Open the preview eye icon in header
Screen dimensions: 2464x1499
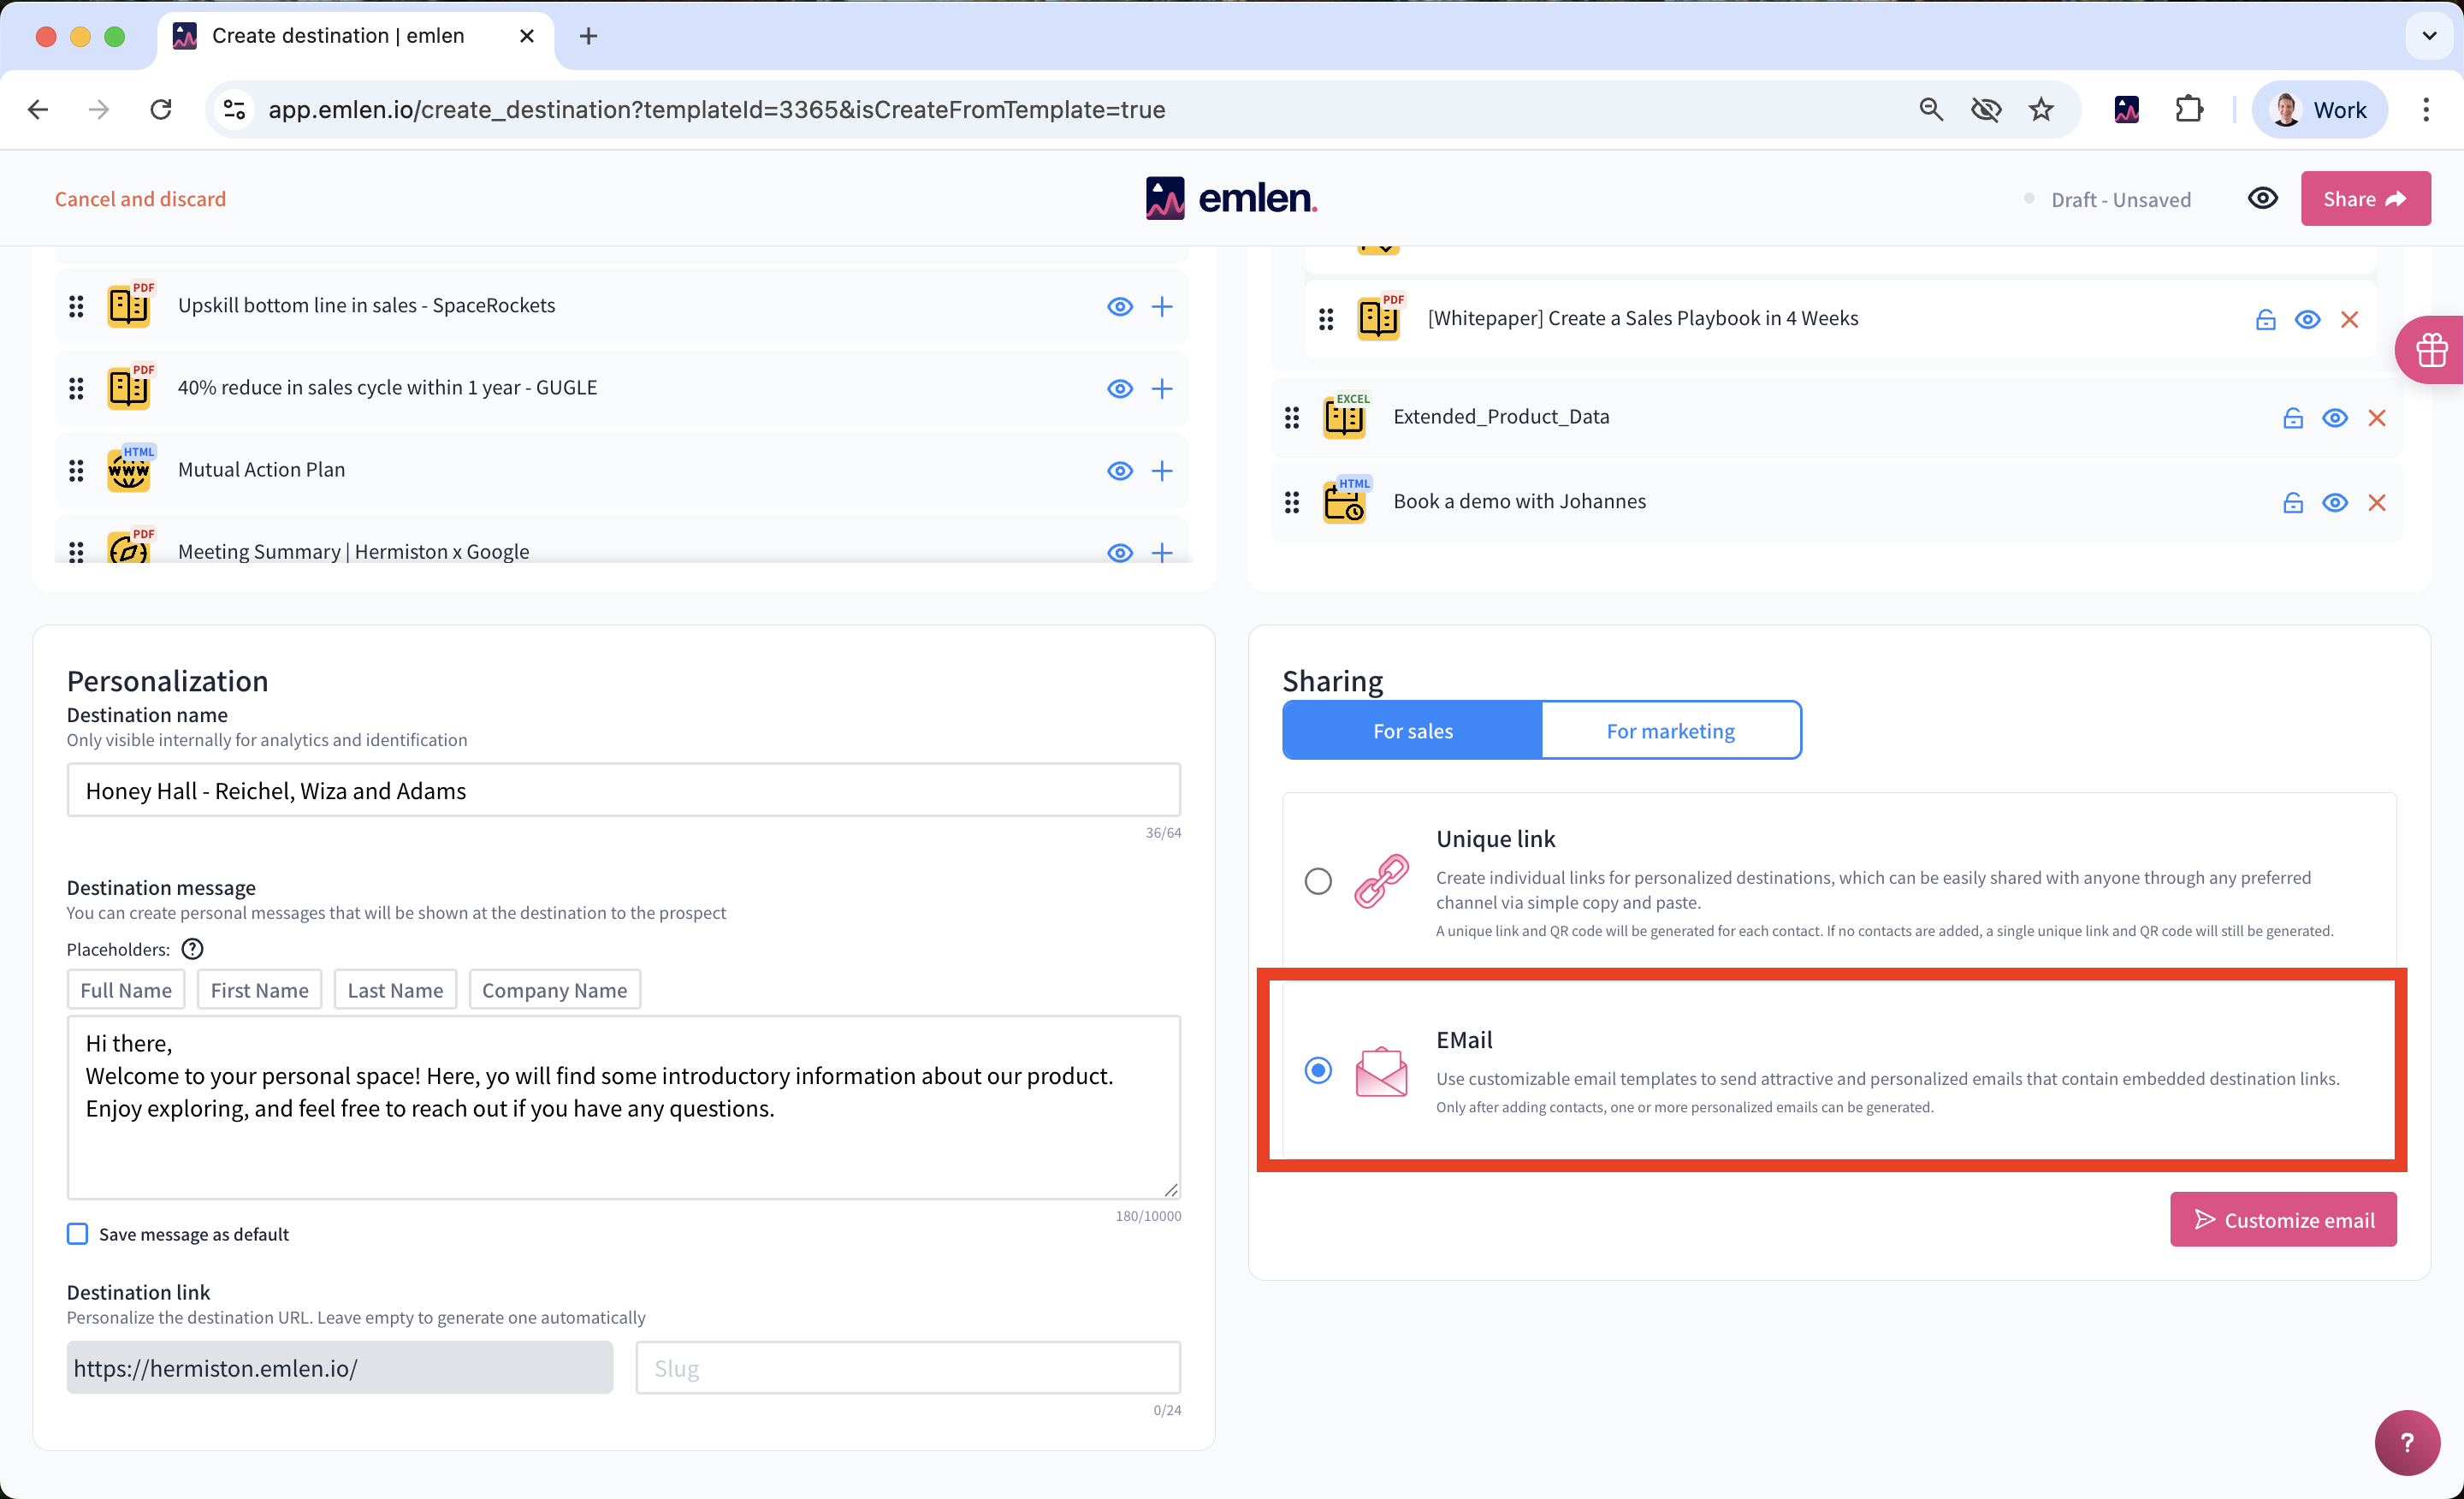click(x=2262, y=198)
